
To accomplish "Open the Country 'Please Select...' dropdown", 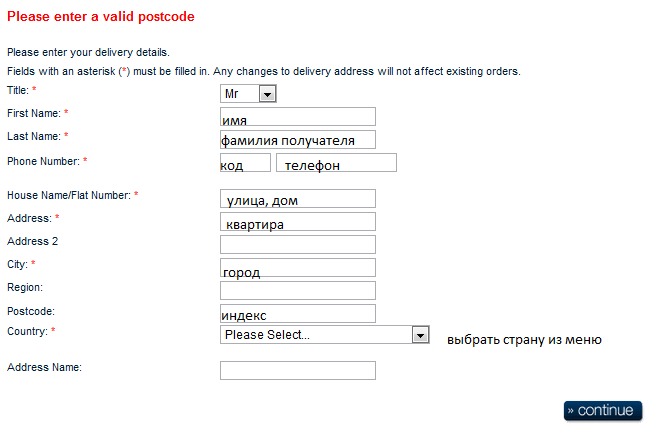I will [x=315, y=335].
